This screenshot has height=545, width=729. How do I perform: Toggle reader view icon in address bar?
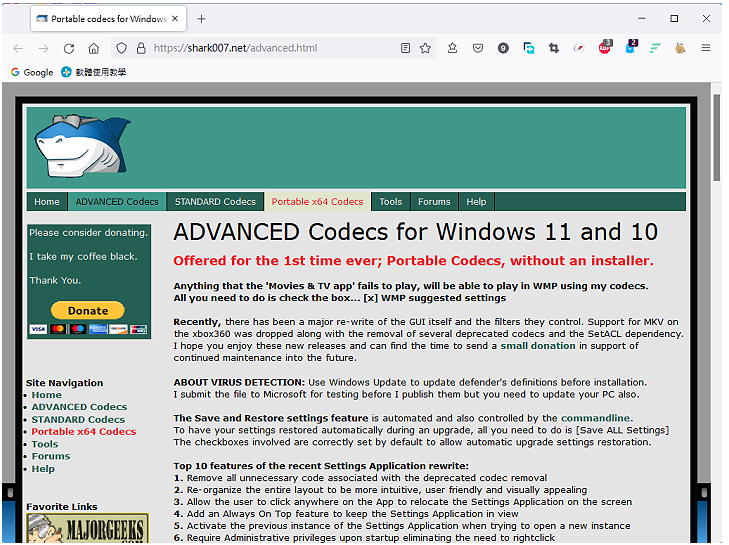tap(405, 48)
